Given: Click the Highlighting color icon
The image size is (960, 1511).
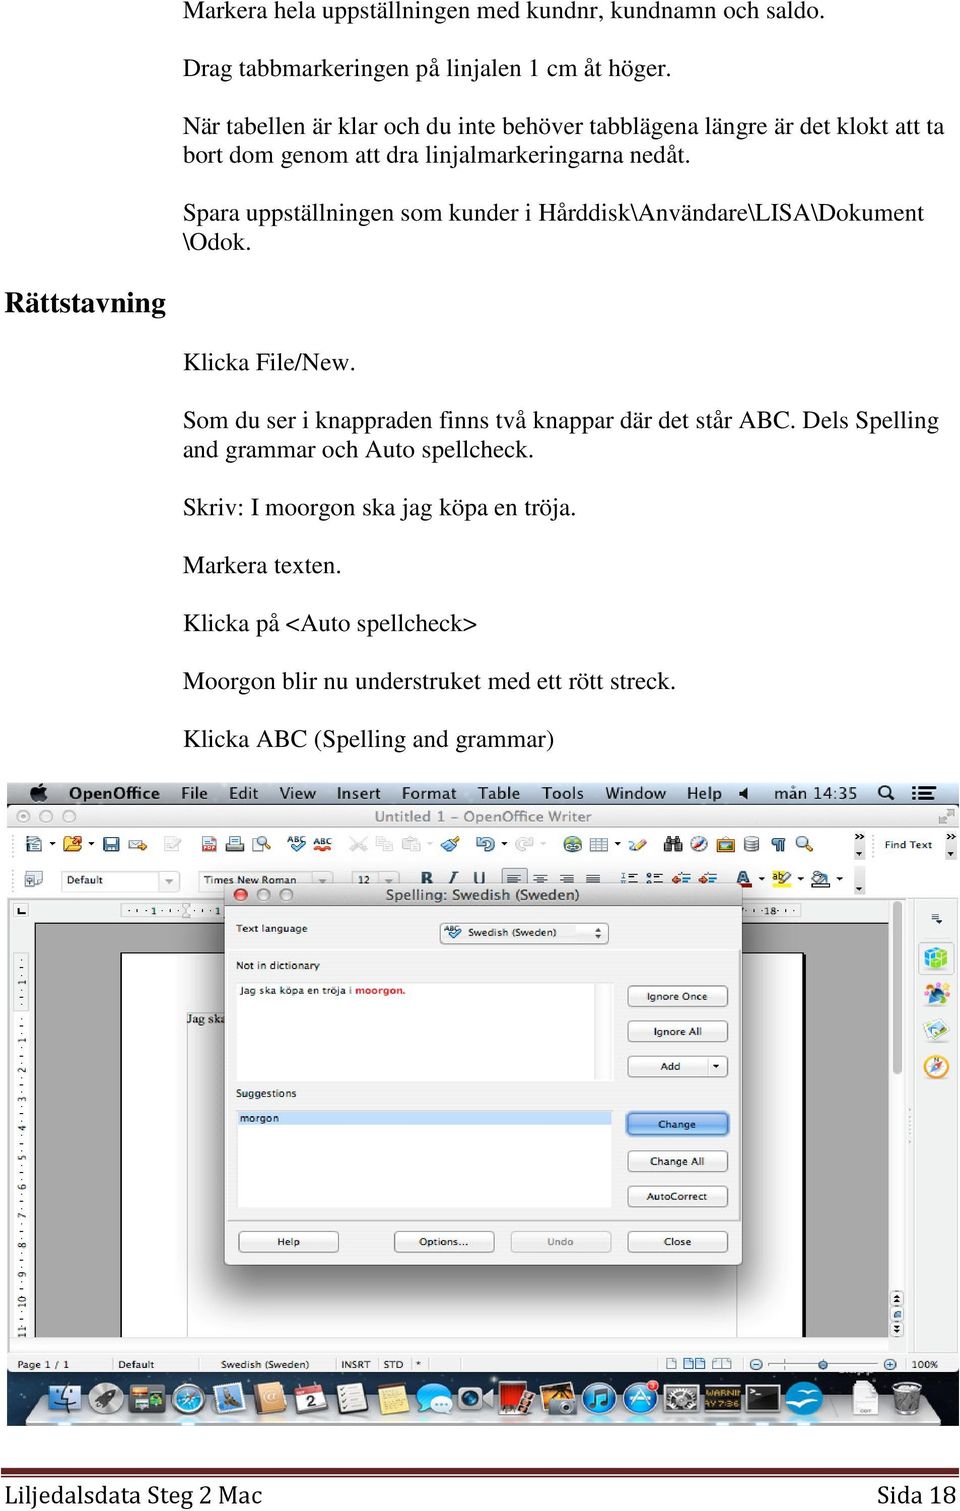Looking at the screenshot, I should pos(781,879).
